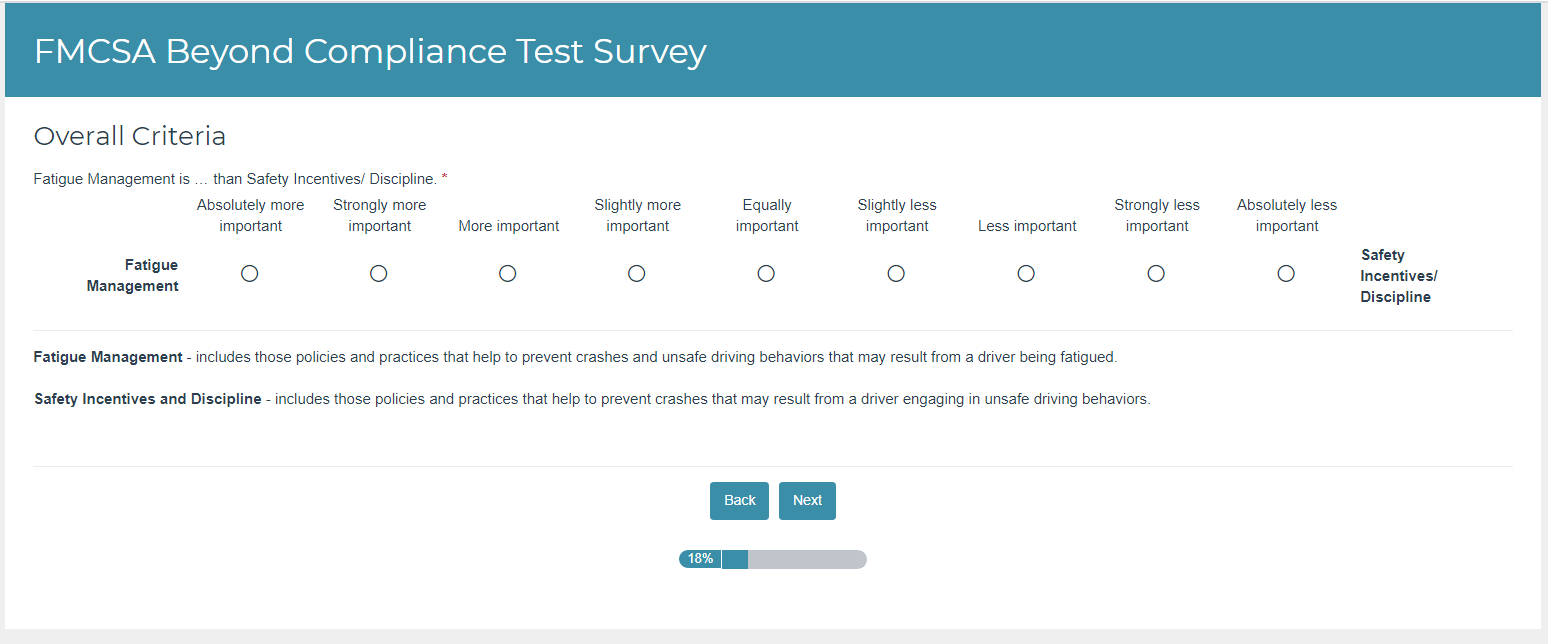Mark the "More important" radio button
The width and height of the screenshot is (1548, 644).
tap(508, 274)
